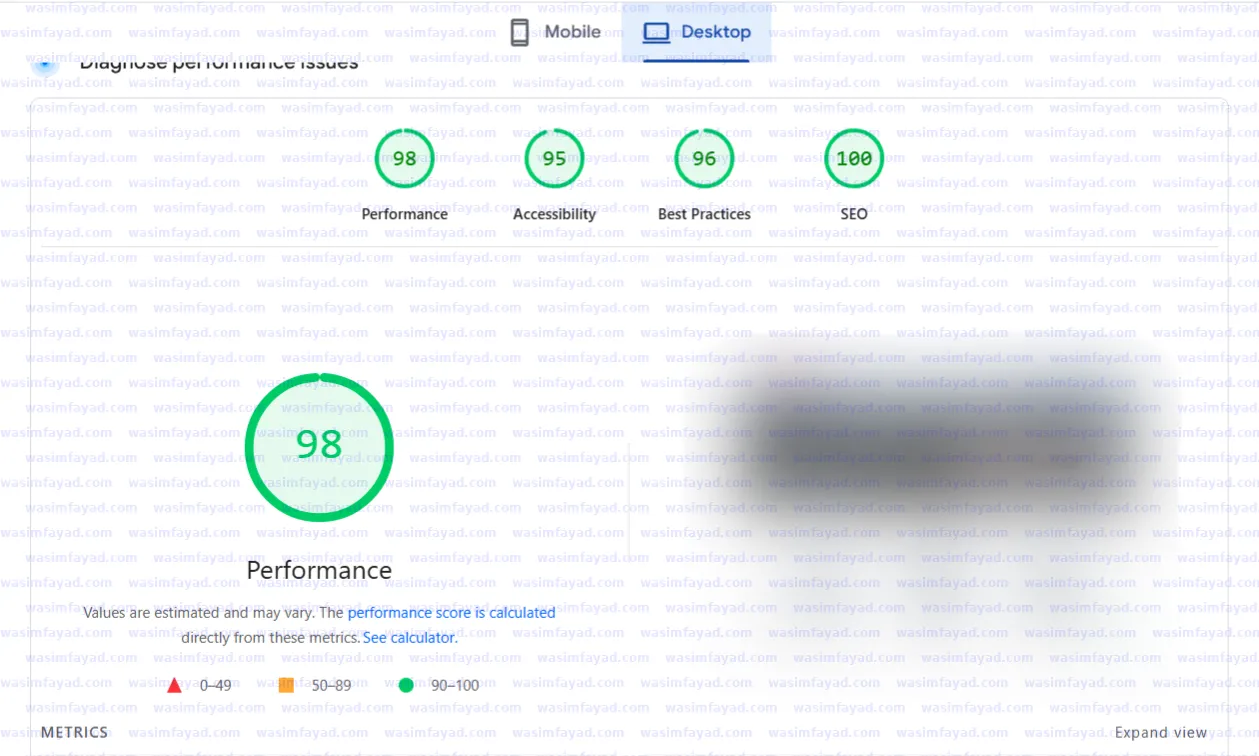
Task: Click the desktop monitor icon
Action: click(656, 32)
